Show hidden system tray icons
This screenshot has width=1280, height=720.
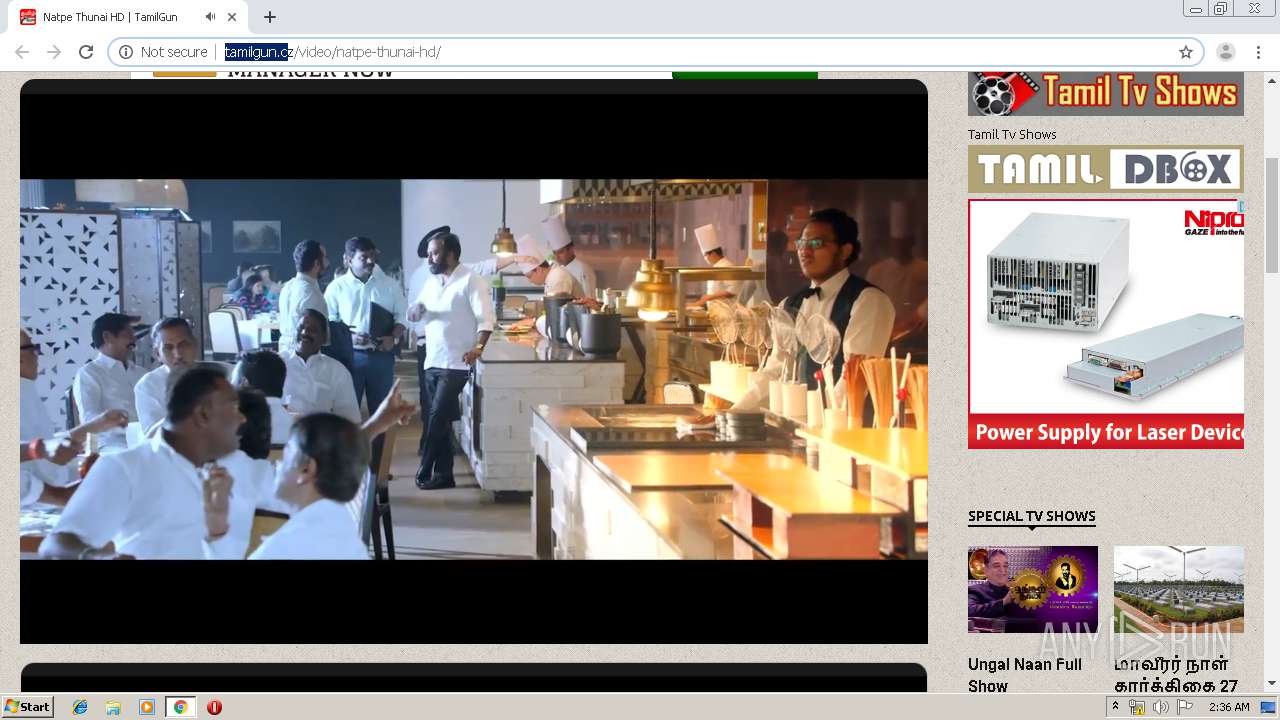(1116, 706)
